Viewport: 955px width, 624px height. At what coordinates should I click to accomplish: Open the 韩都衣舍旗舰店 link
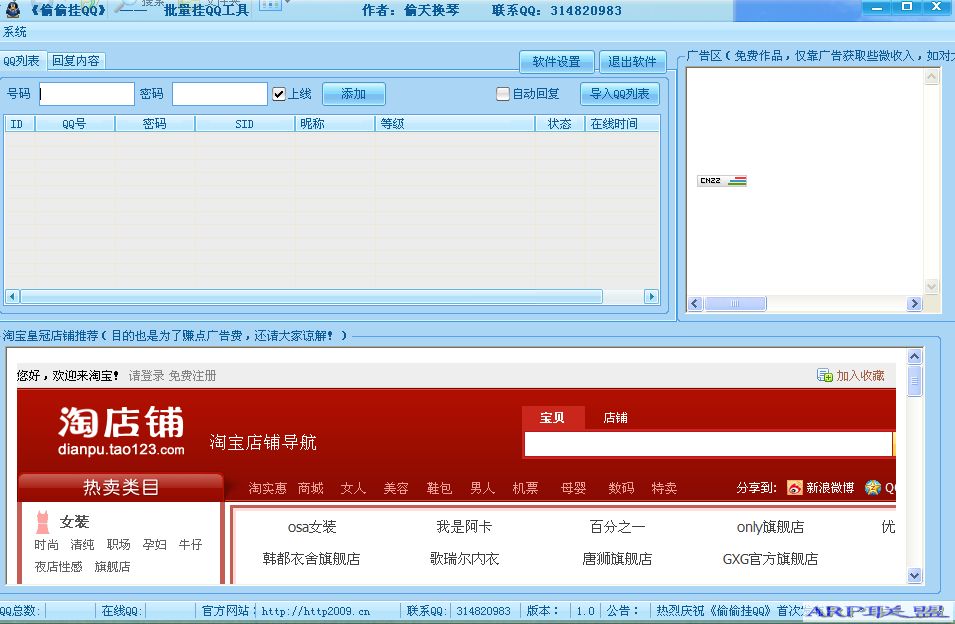pos(311,559)
